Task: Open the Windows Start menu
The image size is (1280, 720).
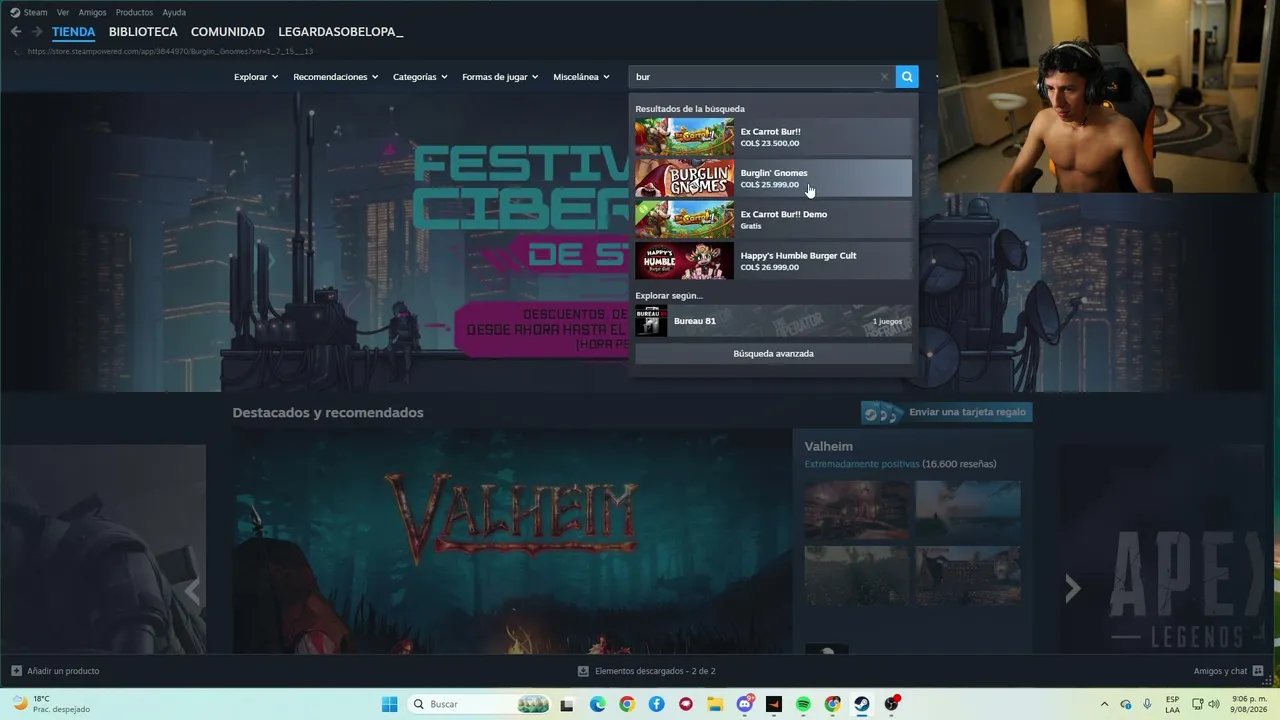Action: click(x=389, y=704)
